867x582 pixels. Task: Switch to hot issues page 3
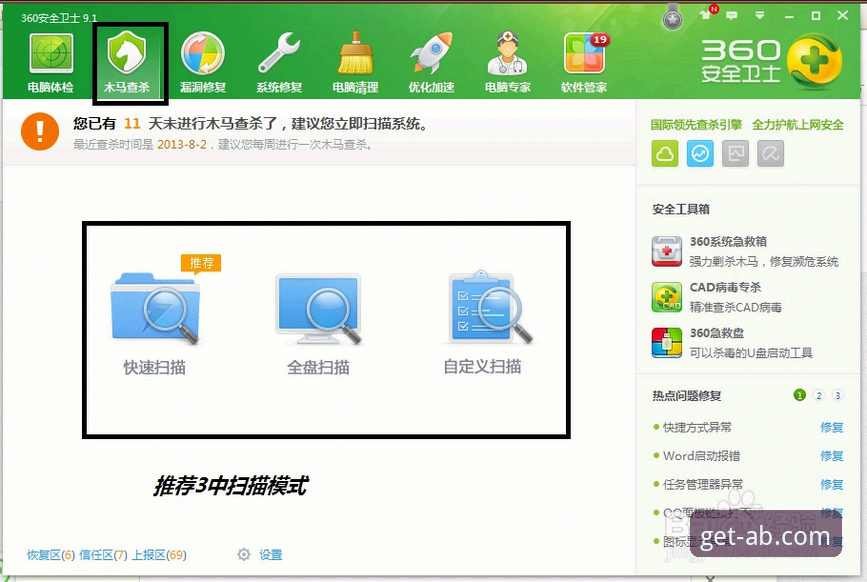pyautogui.click(x=838, y=395)
